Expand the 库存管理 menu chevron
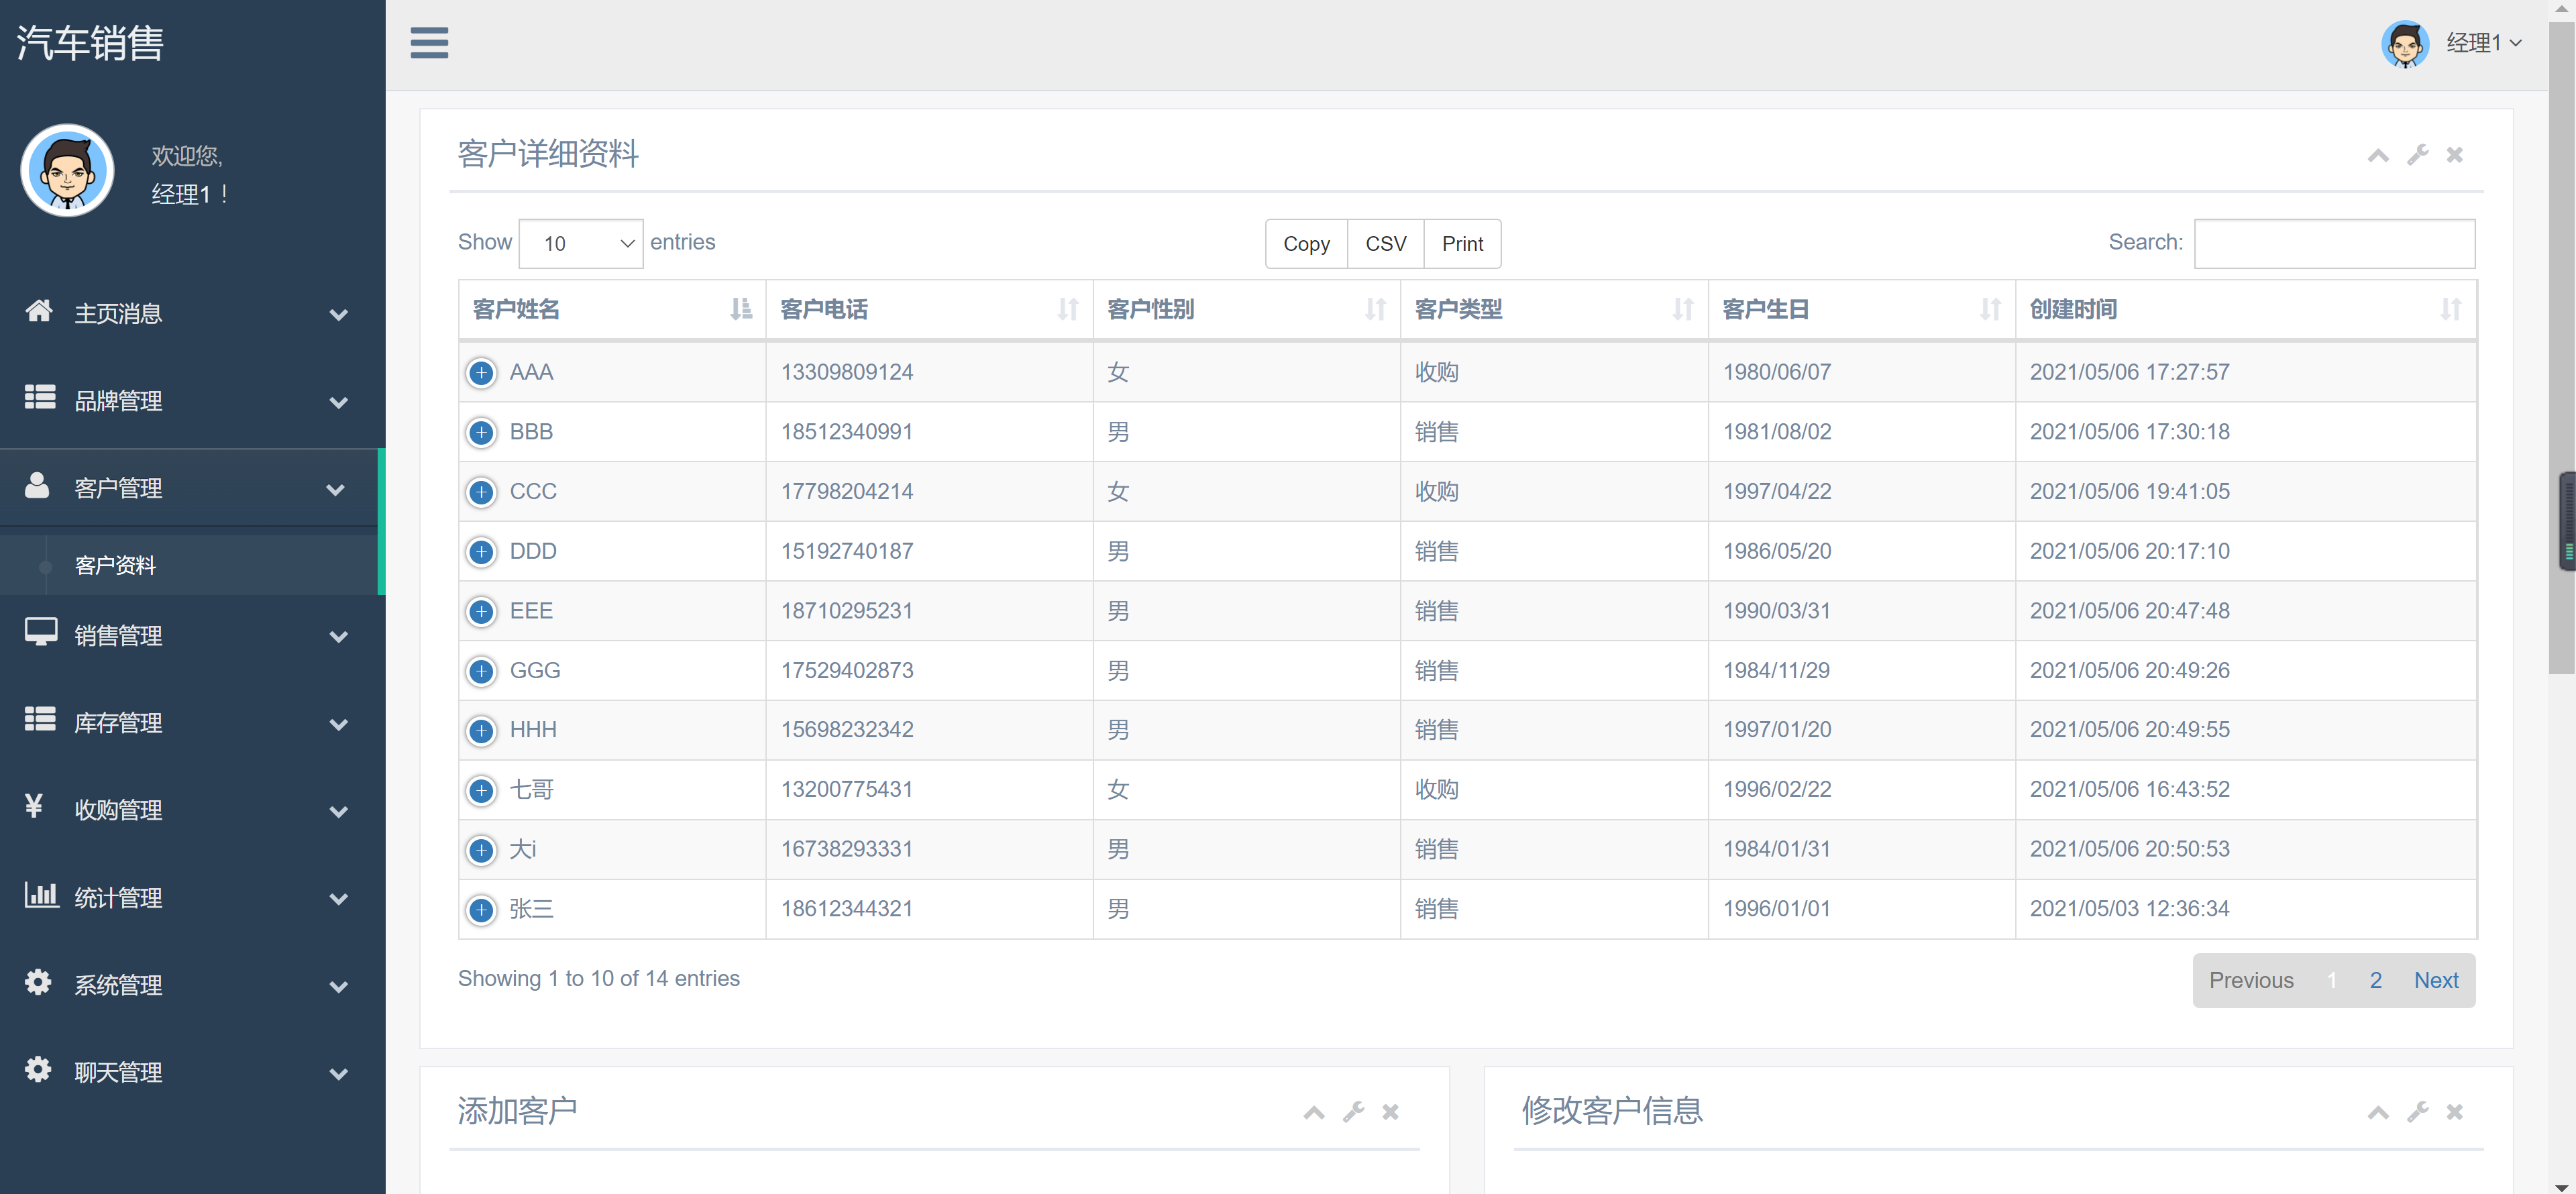The width and height of the screenshot is (2576, 1194). [x=339, y=724]
